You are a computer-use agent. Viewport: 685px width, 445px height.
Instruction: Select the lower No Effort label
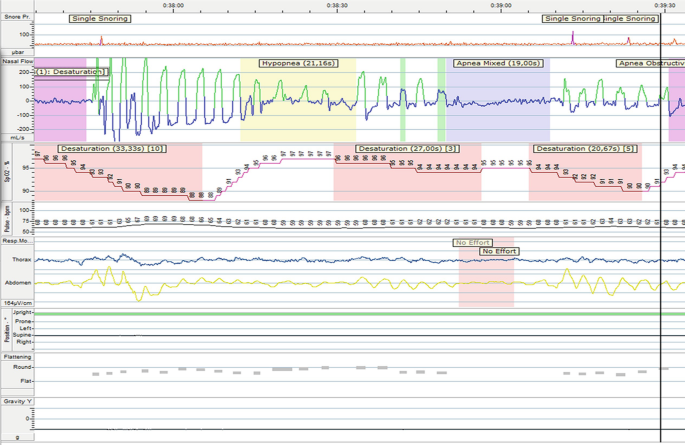499,251
